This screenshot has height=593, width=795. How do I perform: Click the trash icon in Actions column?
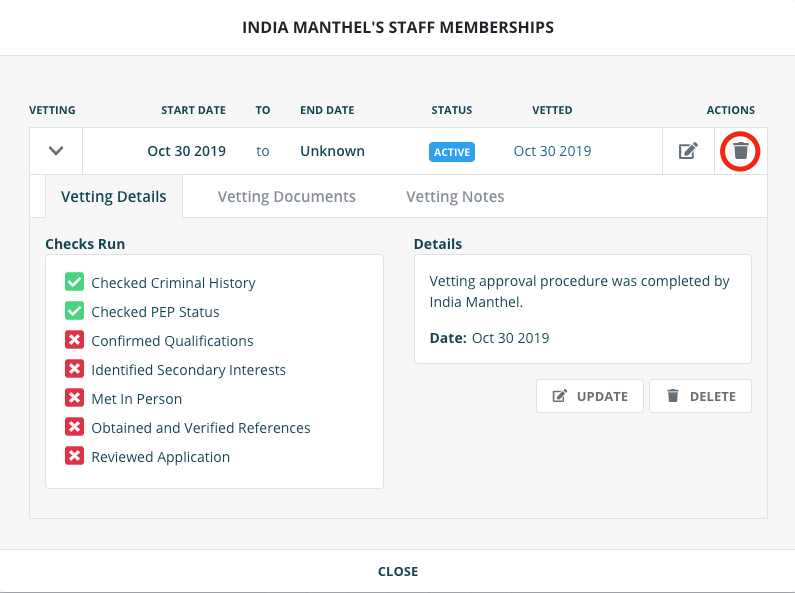pos(740,151)
